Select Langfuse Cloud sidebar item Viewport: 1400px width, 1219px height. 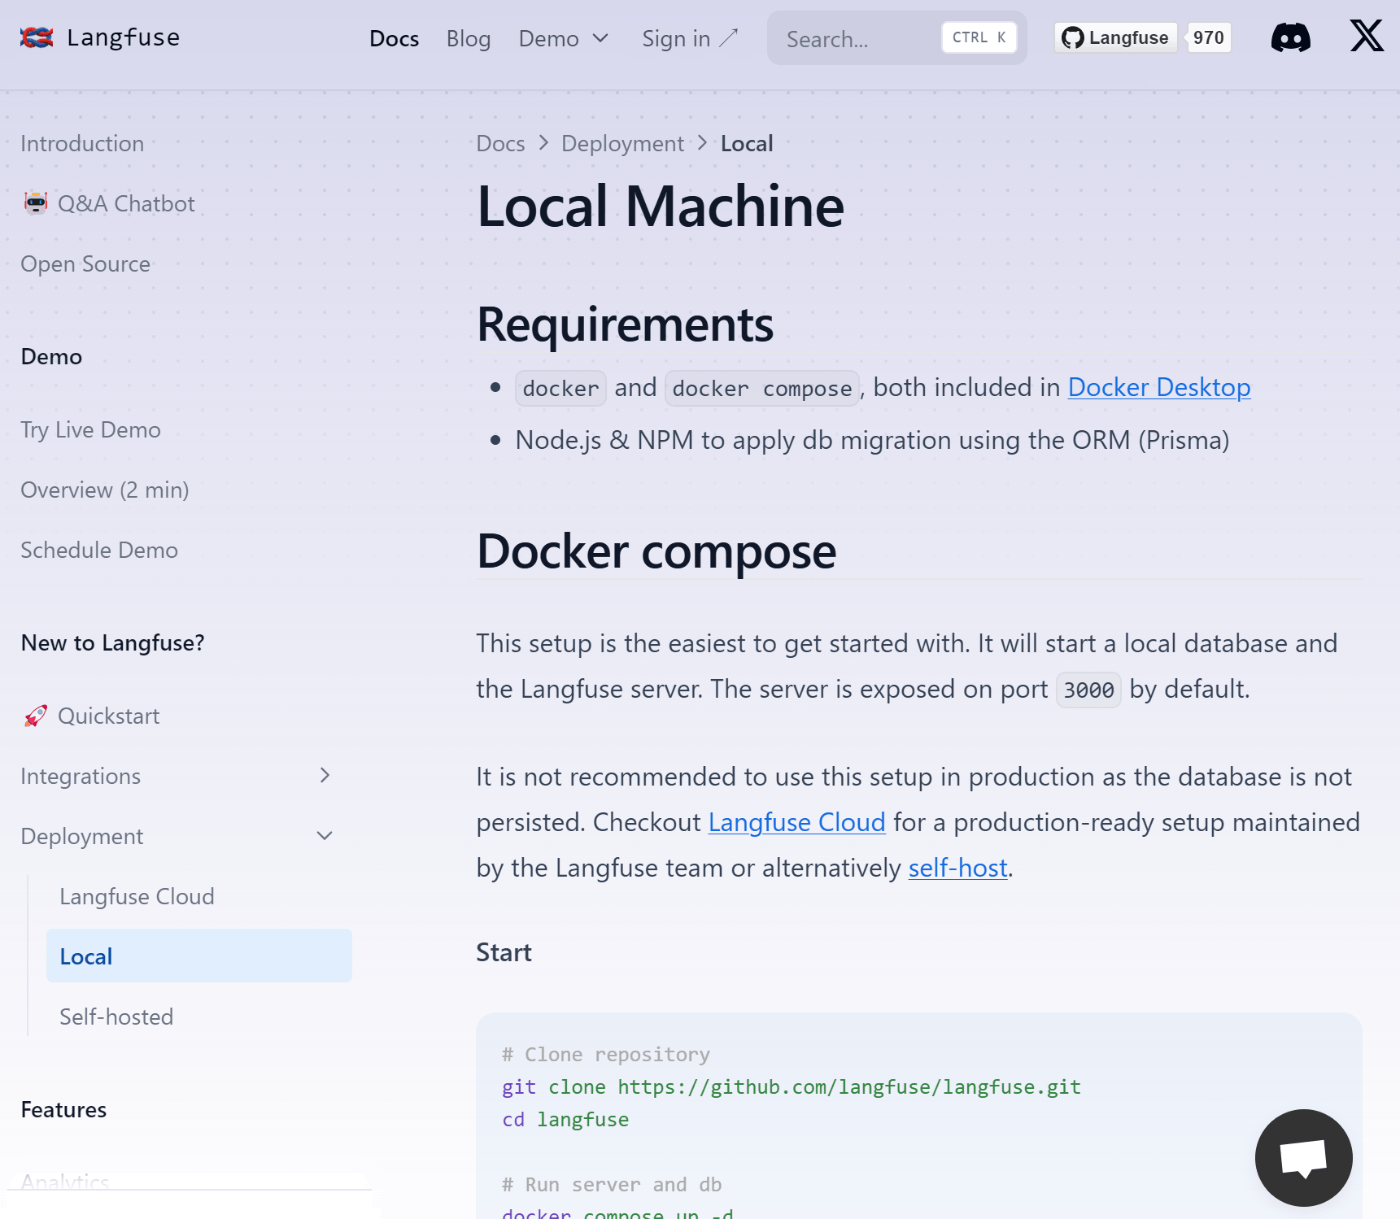point(137,896)
